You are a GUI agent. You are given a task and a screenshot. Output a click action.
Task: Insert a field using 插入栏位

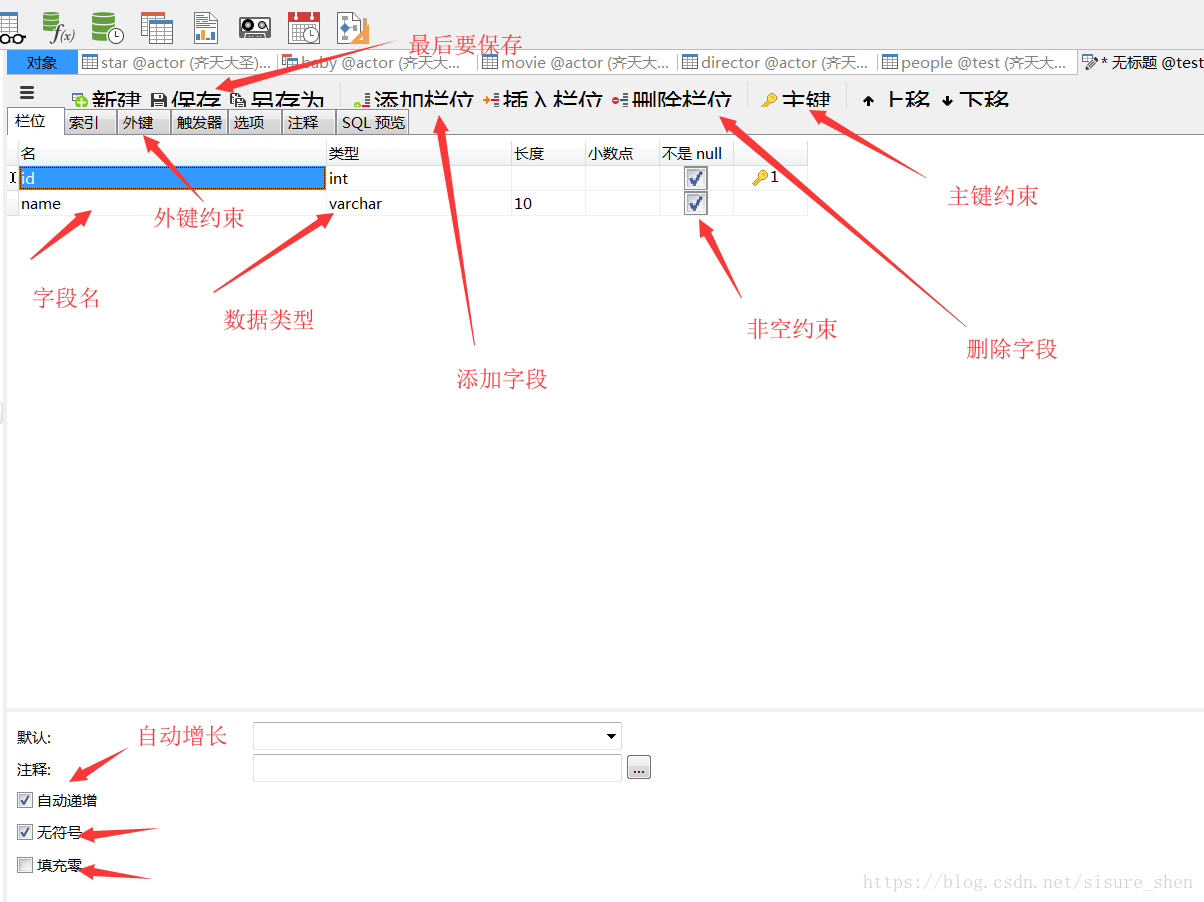545,98
